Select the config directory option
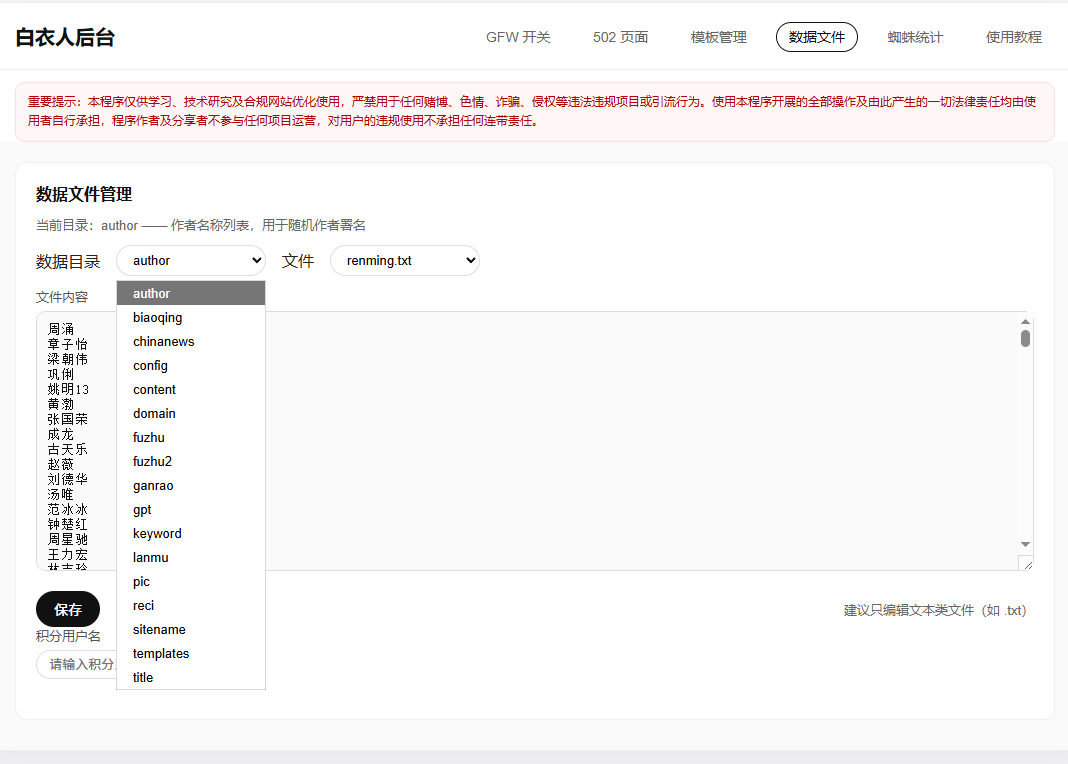This screenshot has height=764, width=1068. [150, 366]
